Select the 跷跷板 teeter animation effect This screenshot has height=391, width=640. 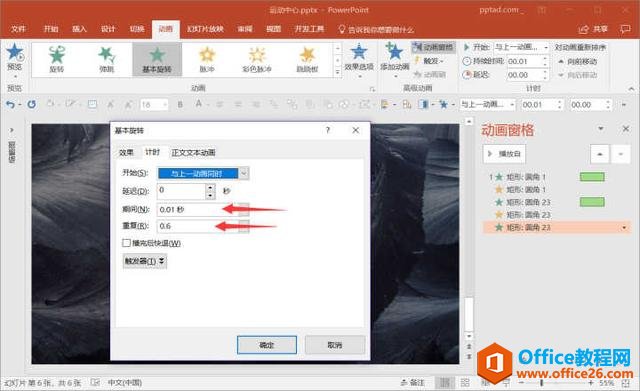tap(307, 60)
